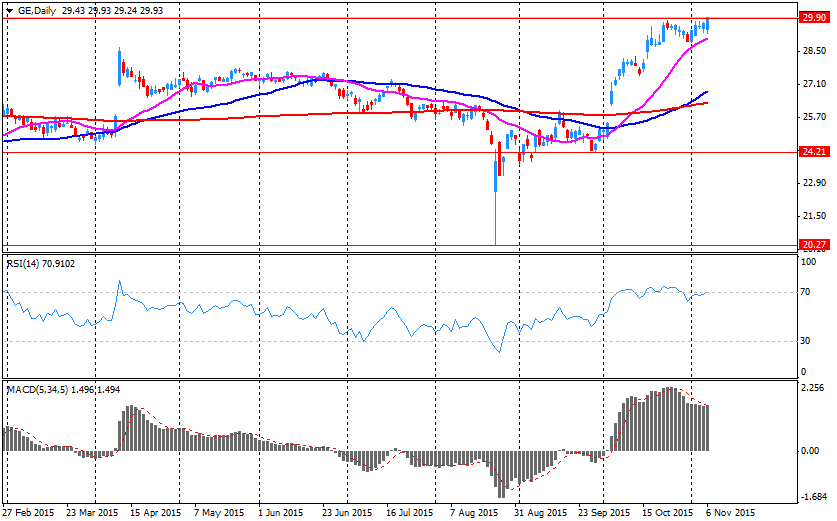Click the GE,Daily chart title
This screenshot has height=521, width=837.
pyautogui.click(x=37, y=11)
